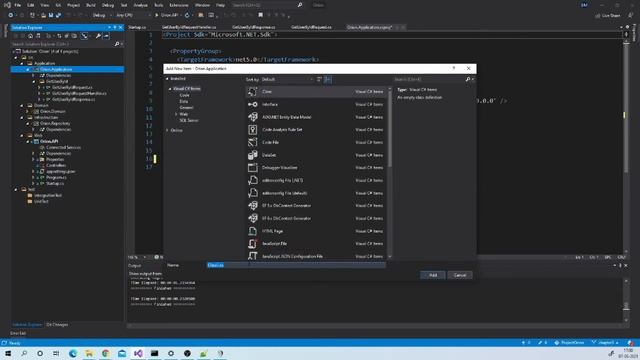Select the Debugger Visualizer template icon
This screenshot has height=360, width=640.
[253, 168]
